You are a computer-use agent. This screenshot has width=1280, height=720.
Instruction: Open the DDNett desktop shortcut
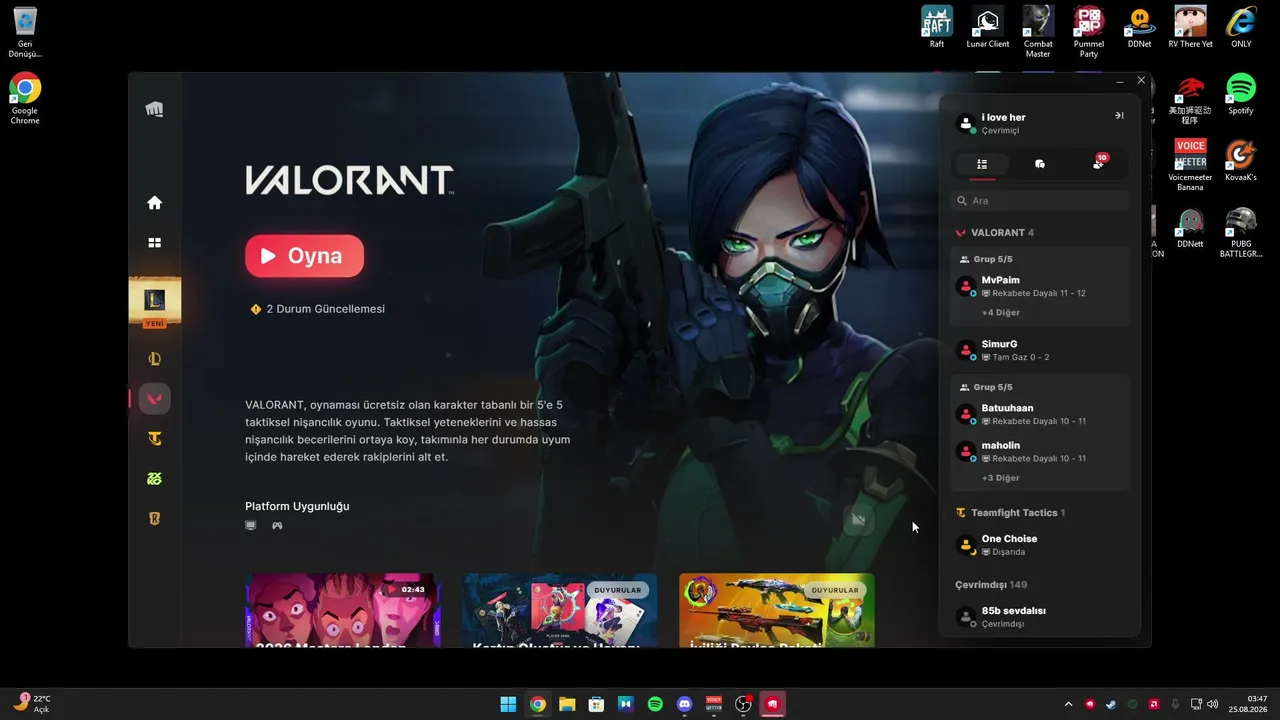[1190, 228]
